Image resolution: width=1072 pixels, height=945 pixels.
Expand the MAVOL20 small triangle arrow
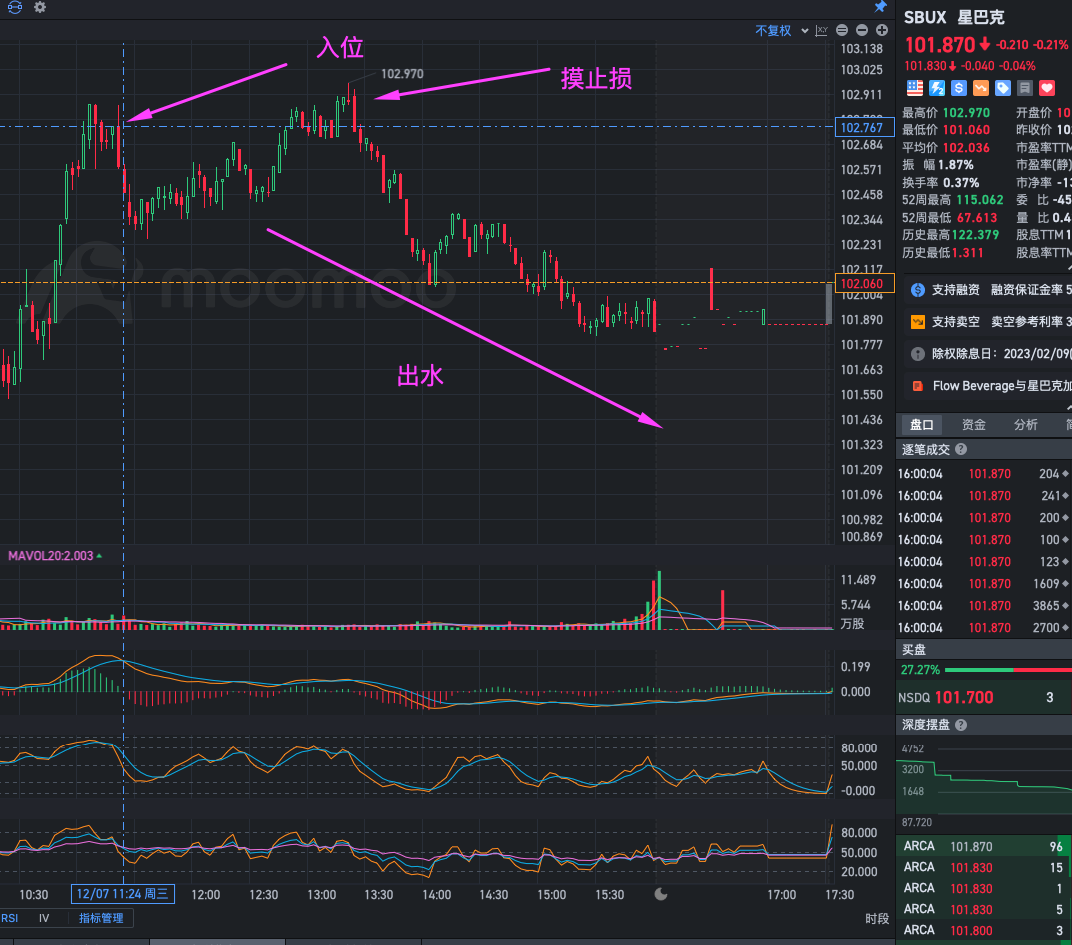click(99, 555)
